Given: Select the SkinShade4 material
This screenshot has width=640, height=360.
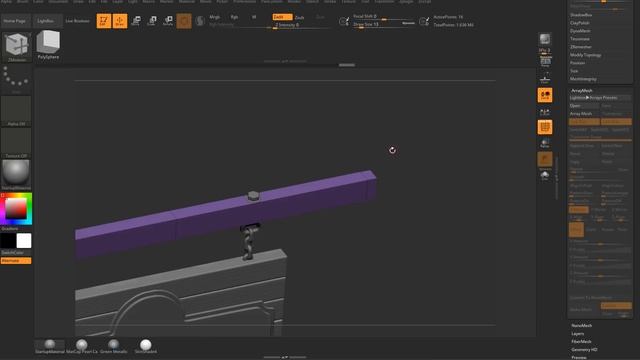Looking at the screenshot, I should pyautogui.click(x=146, y=346).
